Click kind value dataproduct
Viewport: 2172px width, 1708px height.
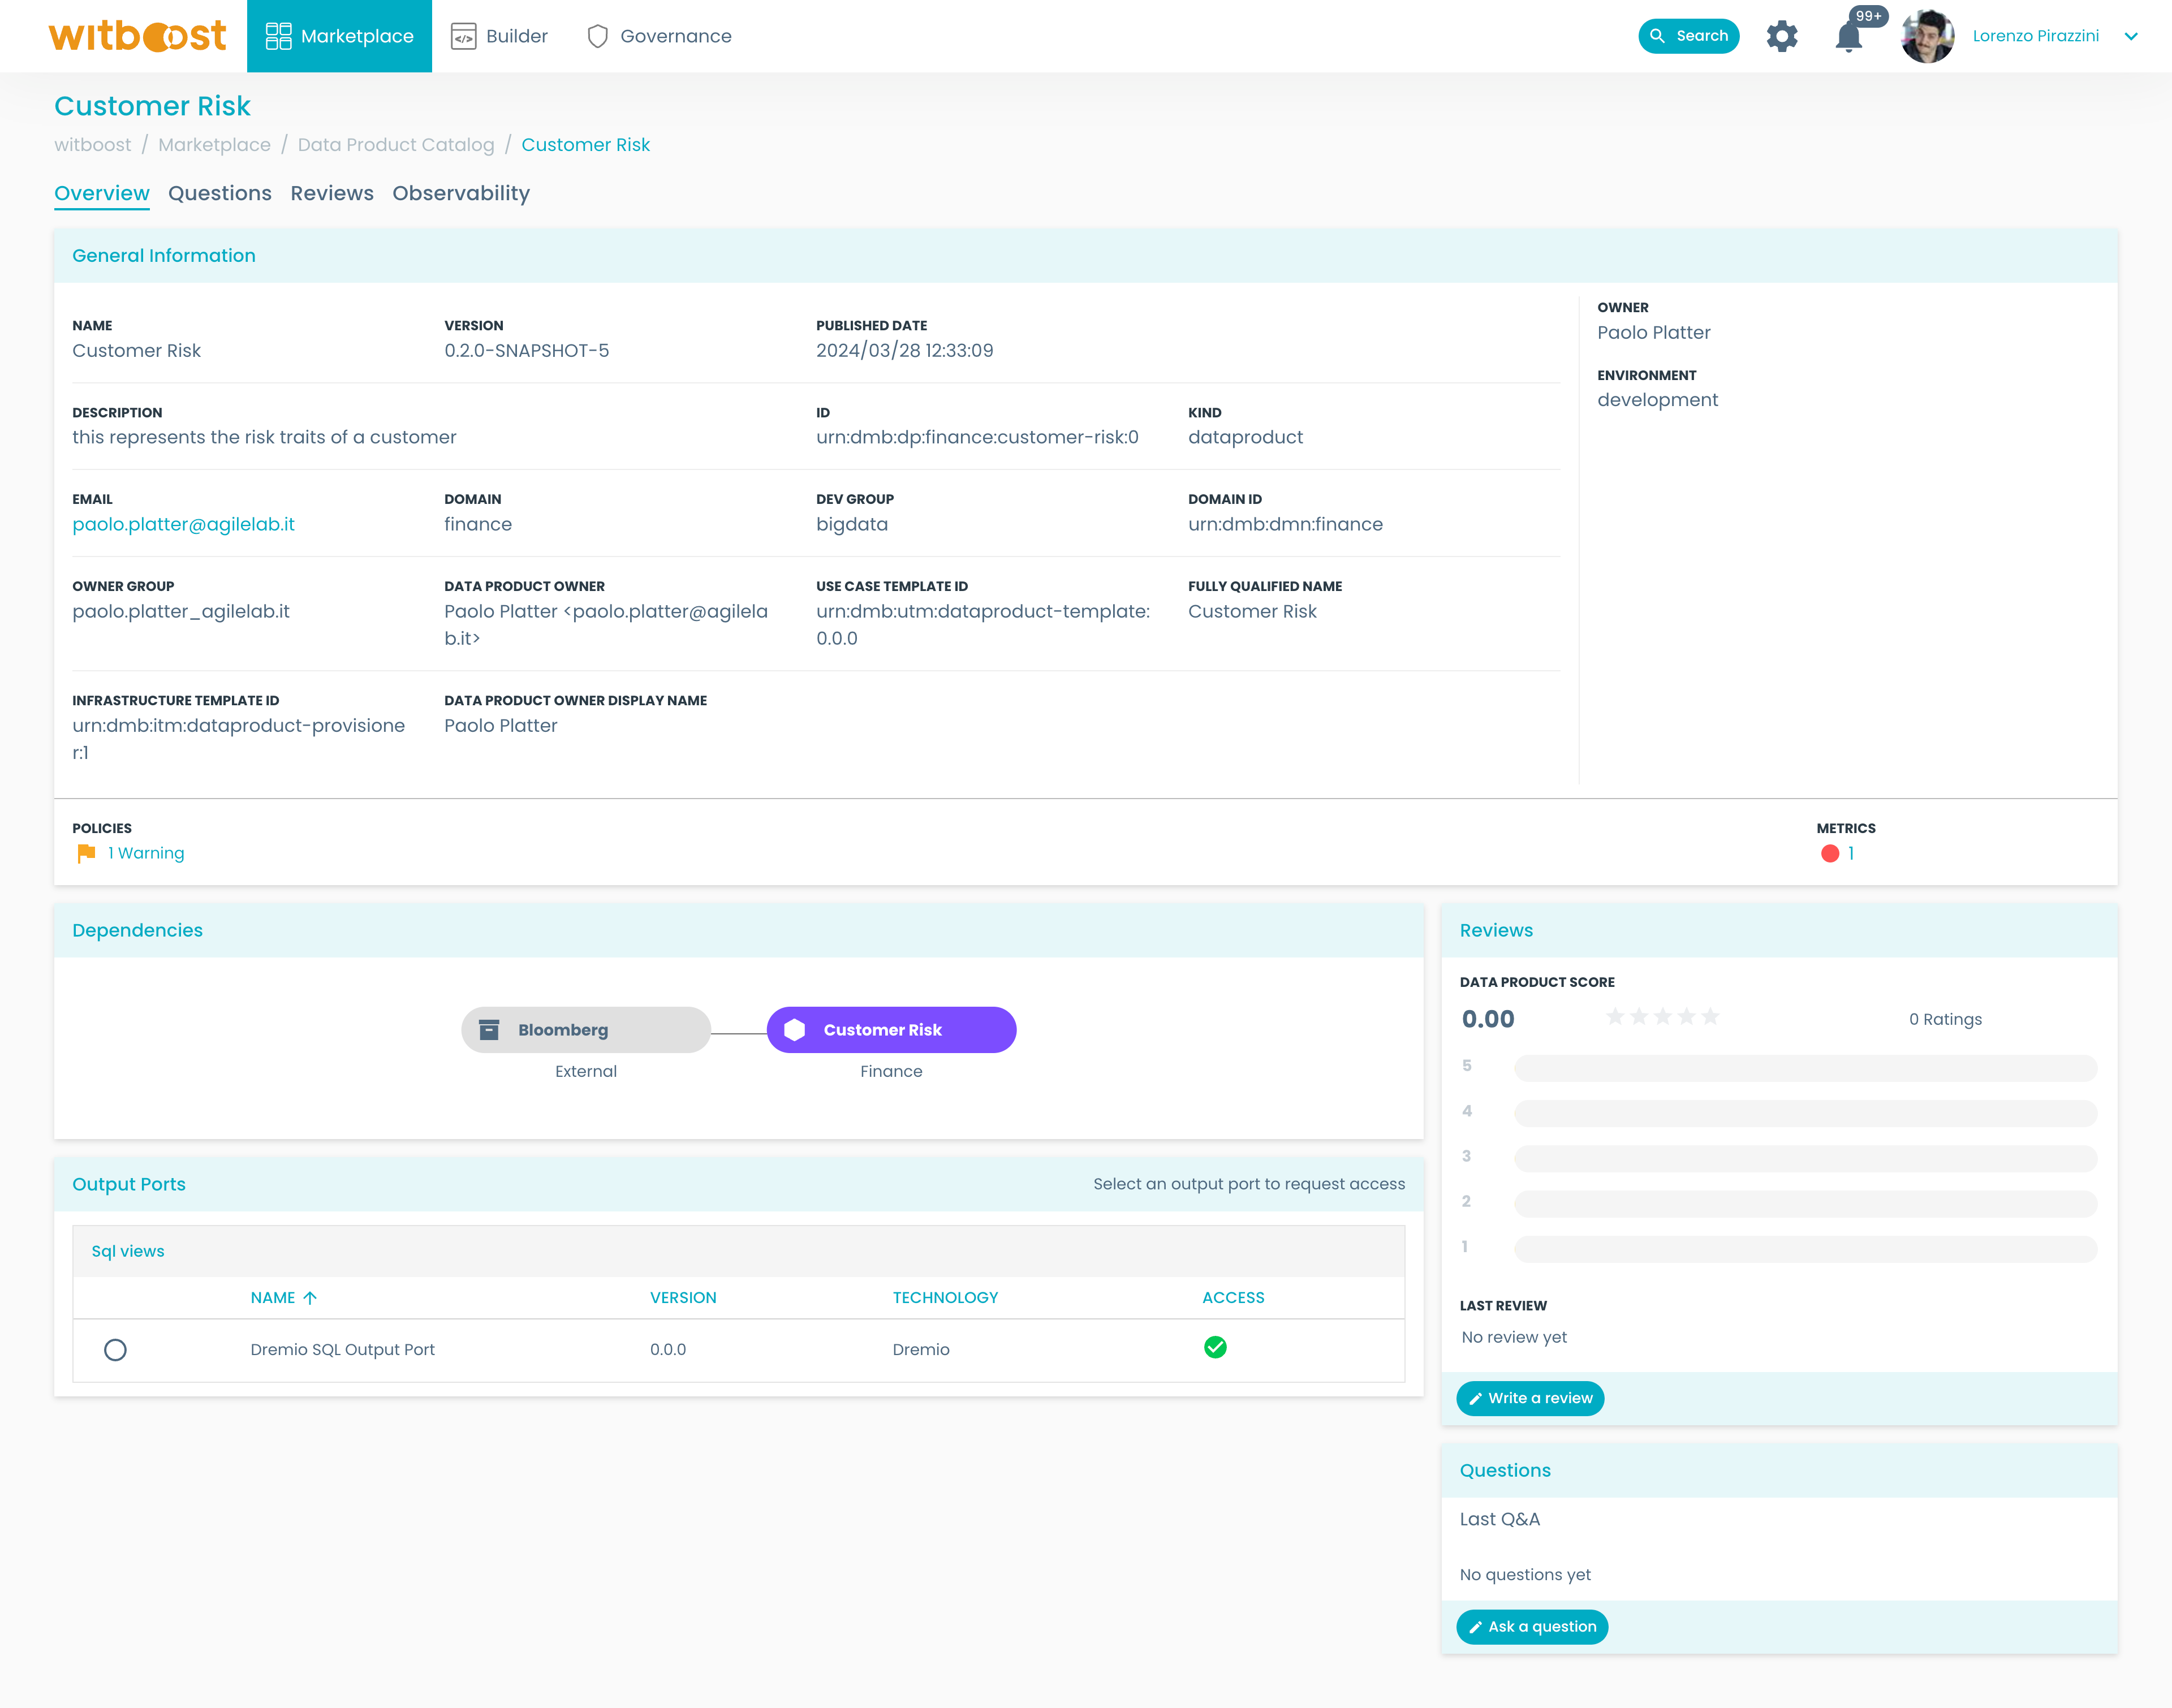click(x=1245, y=437)
